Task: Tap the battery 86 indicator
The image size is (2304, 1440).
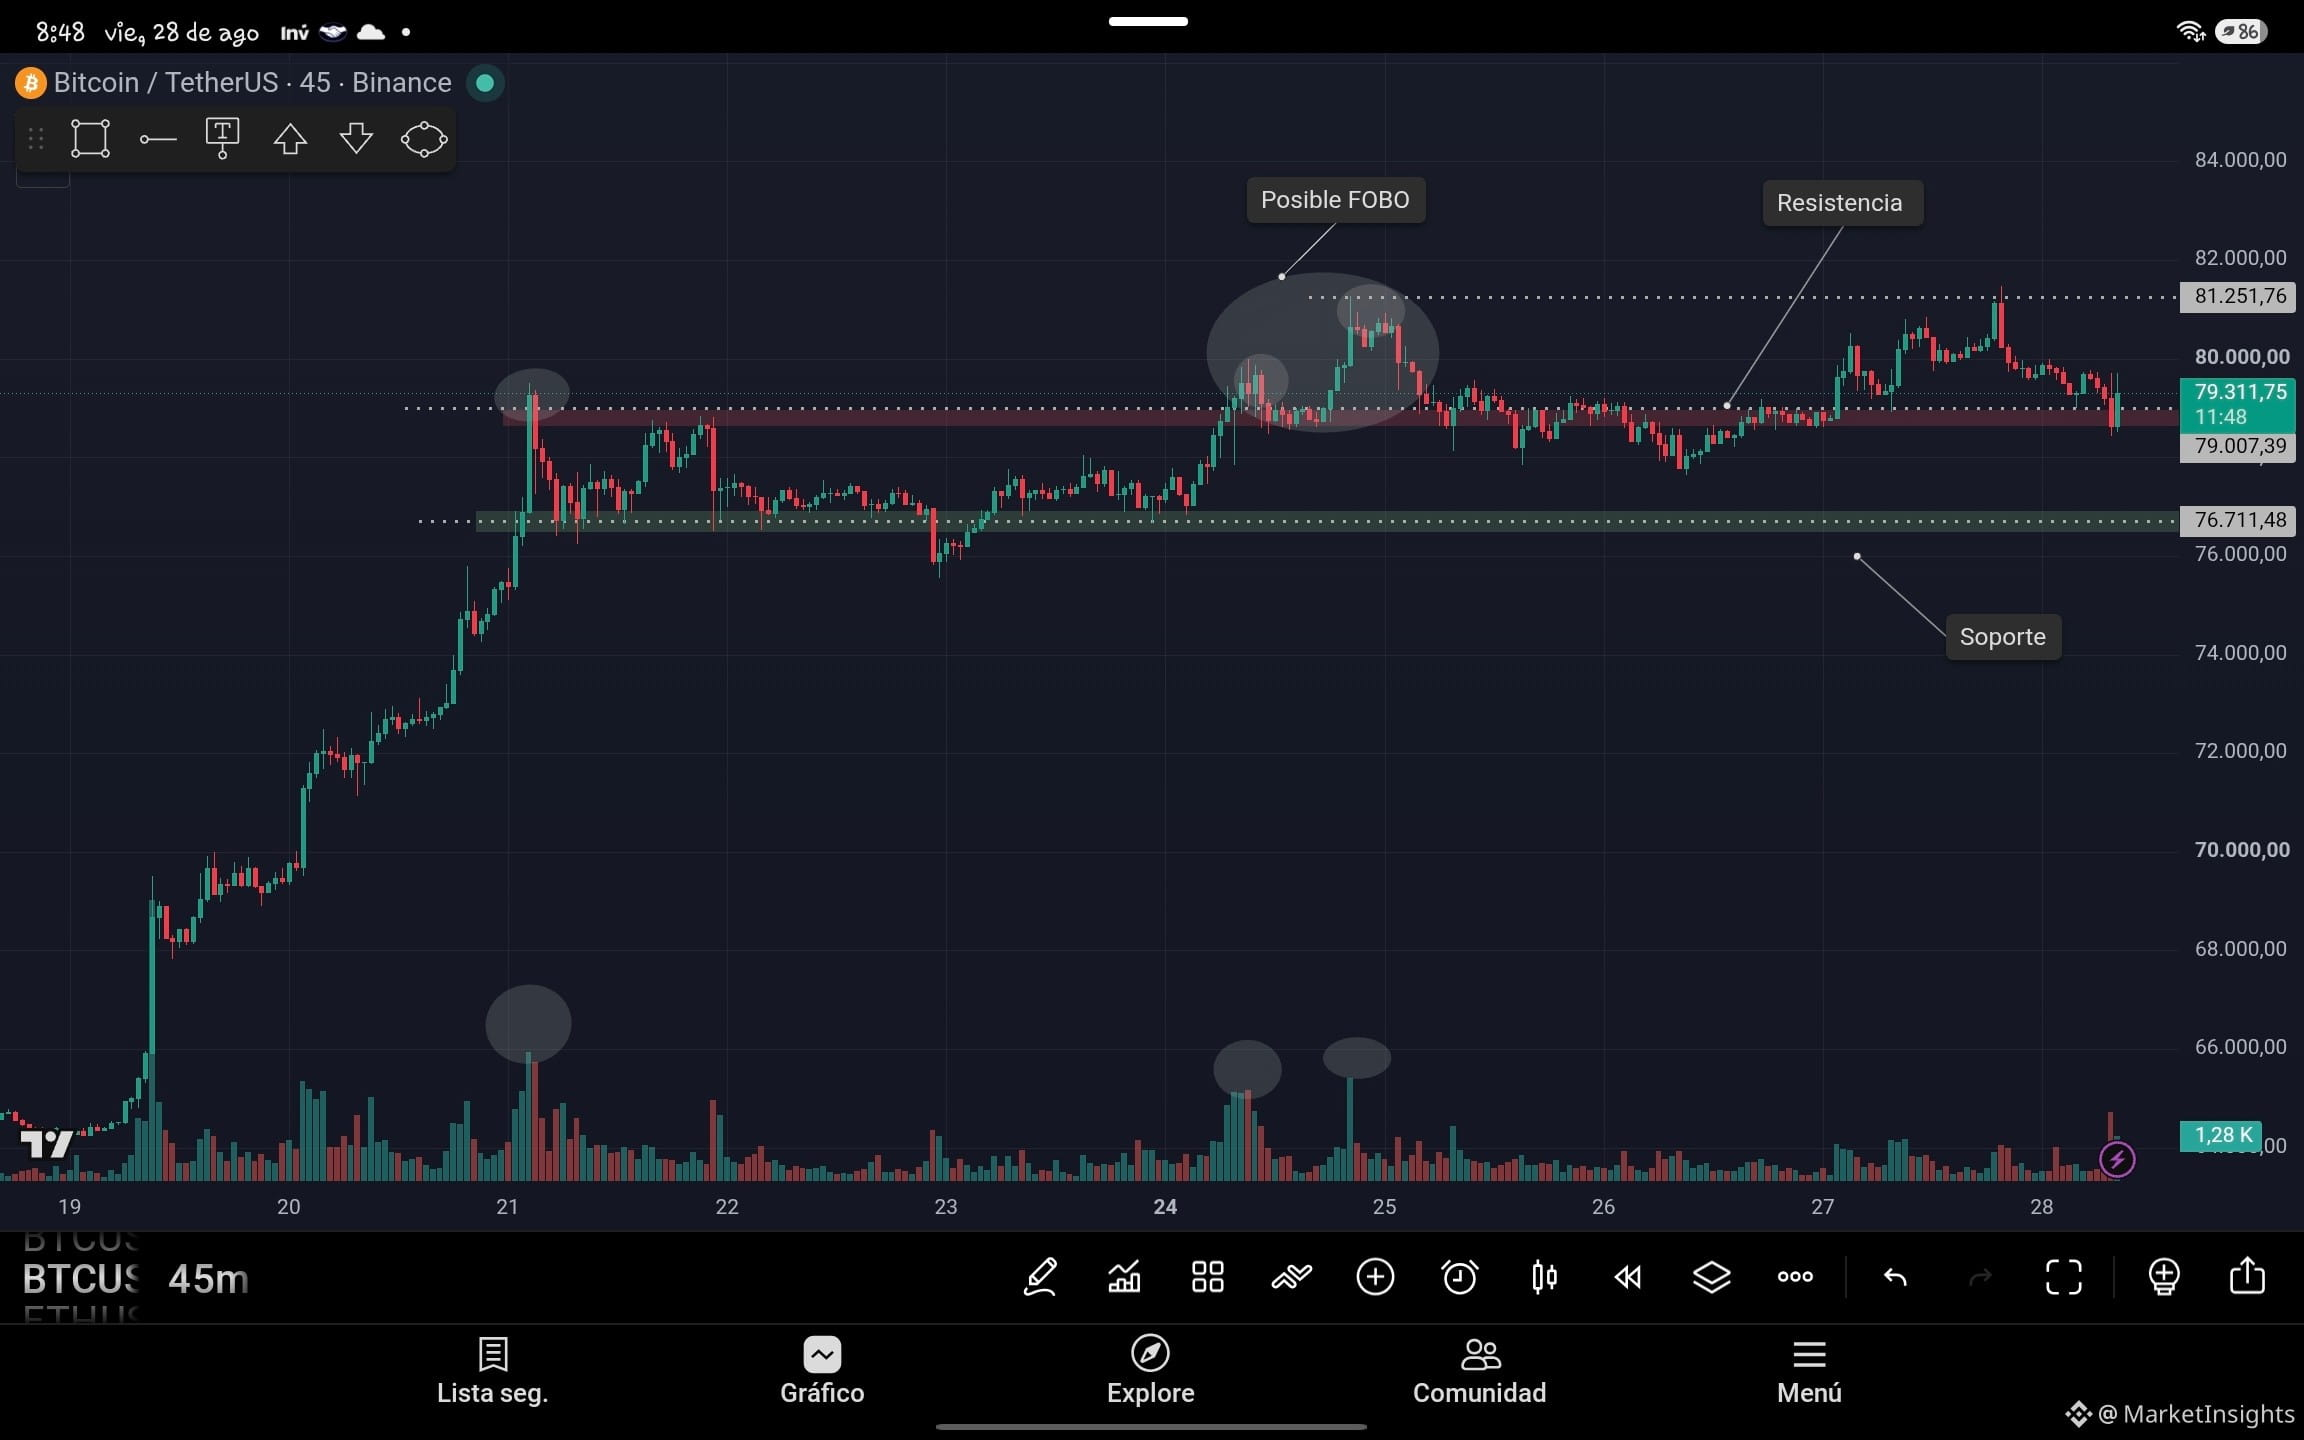Action: [2241, 32]
